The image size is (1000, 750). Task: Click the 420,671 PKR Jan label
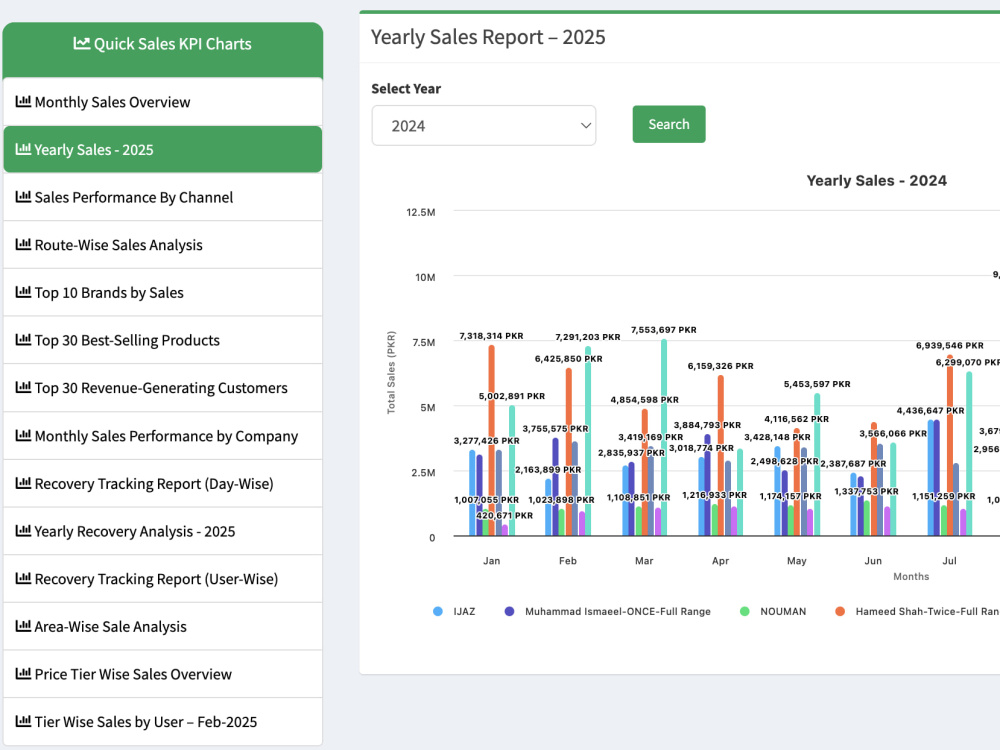click(504, 515)
